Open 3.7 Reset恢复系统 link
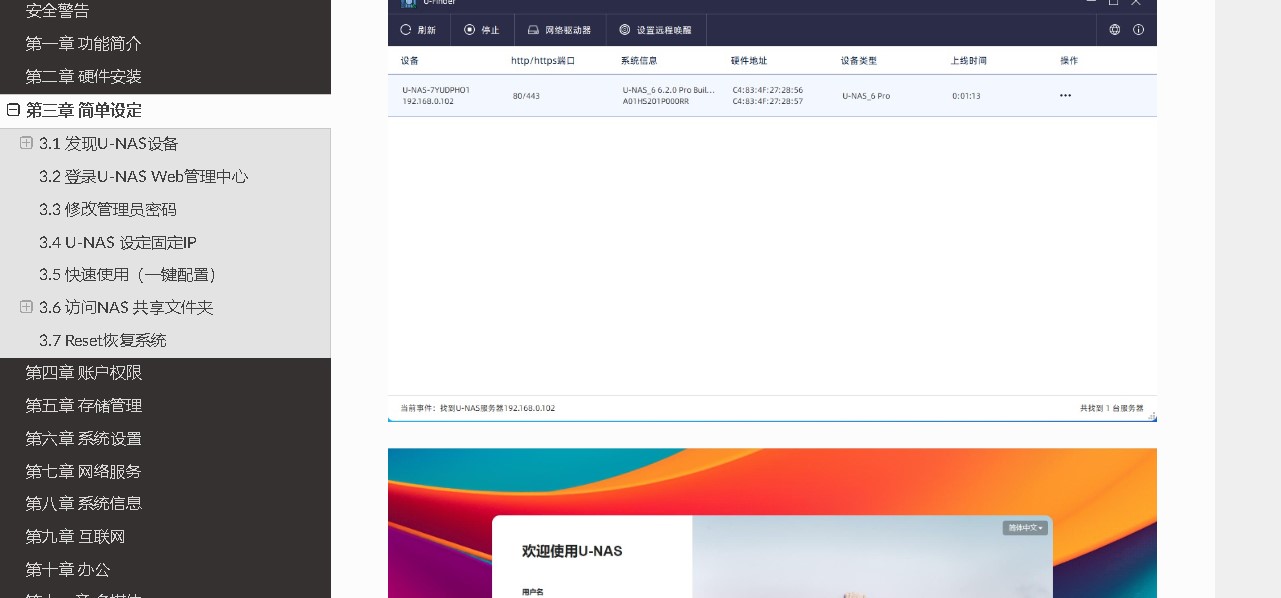This screenshot has width=1281, height=598. pos(102,340)
